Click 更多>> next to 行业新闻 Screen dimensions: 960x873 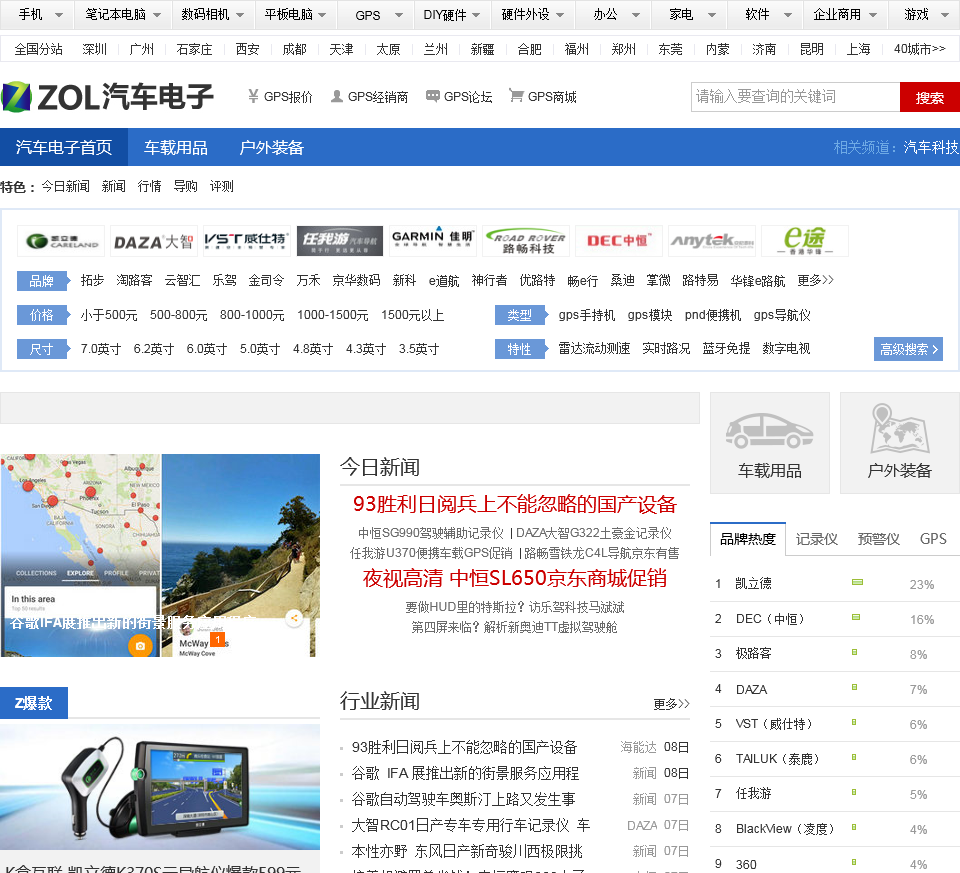pyautogui.click(x=671, y=704)
